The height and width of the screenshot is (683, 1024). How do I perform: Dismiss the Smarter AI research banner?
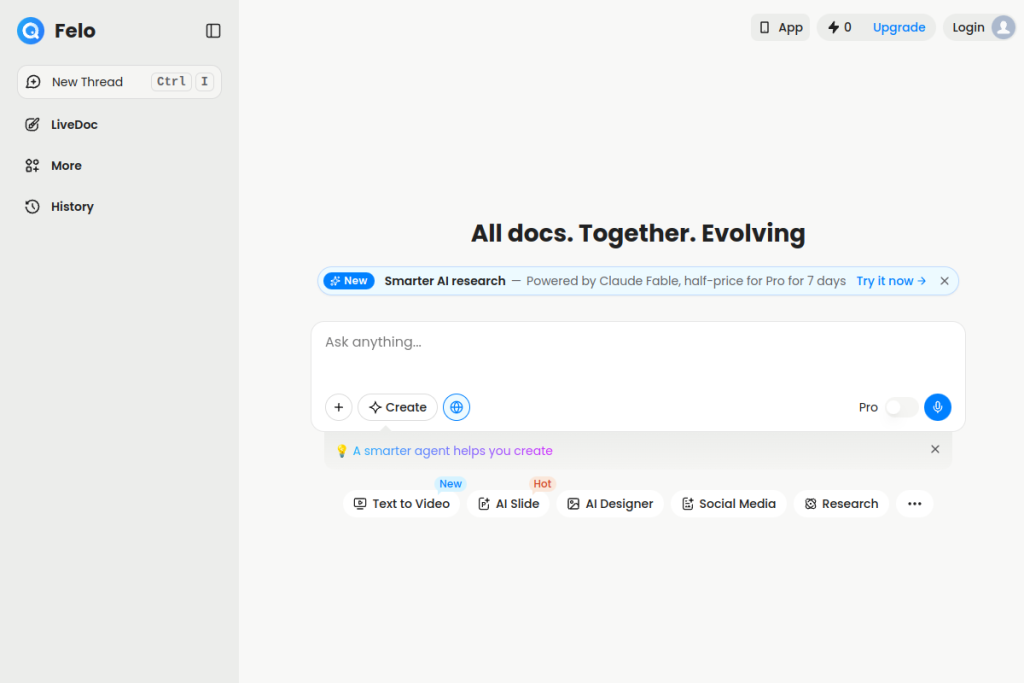click(x=944, y=281)
